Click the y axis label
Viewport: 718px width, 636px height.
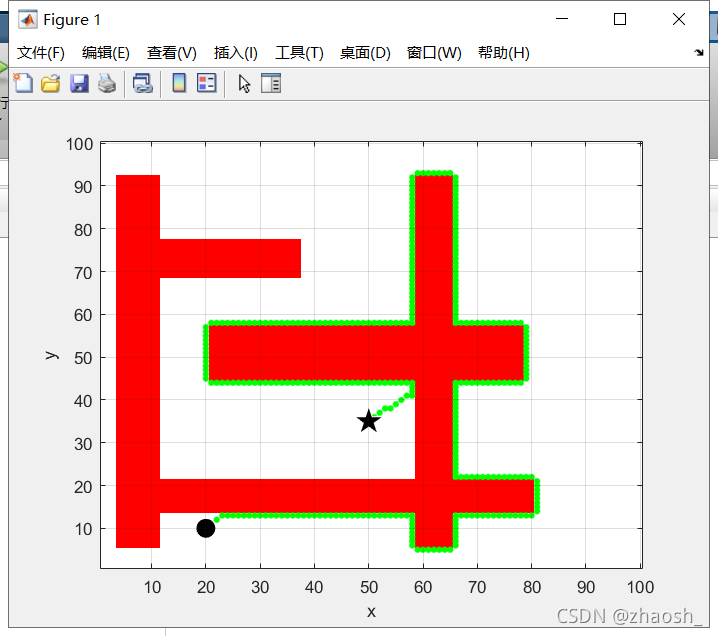click(x=51, y=355)
